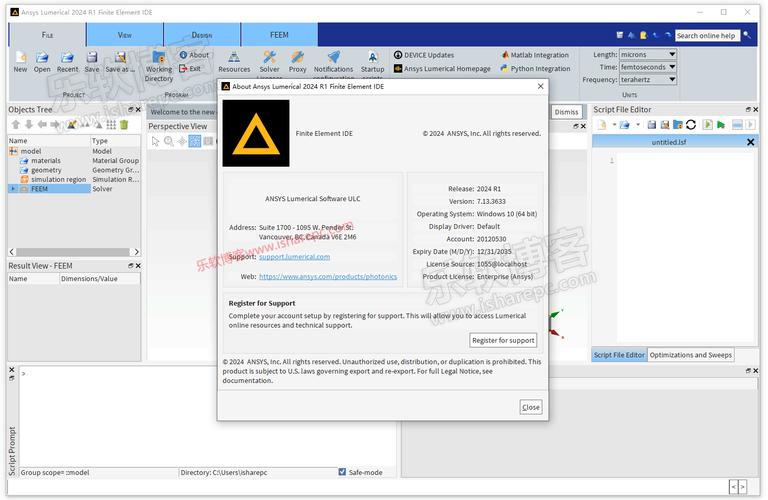Check DEVICE Updates in the ribbon
Viewport: 768px width, 500px height.
coord(424,55)
